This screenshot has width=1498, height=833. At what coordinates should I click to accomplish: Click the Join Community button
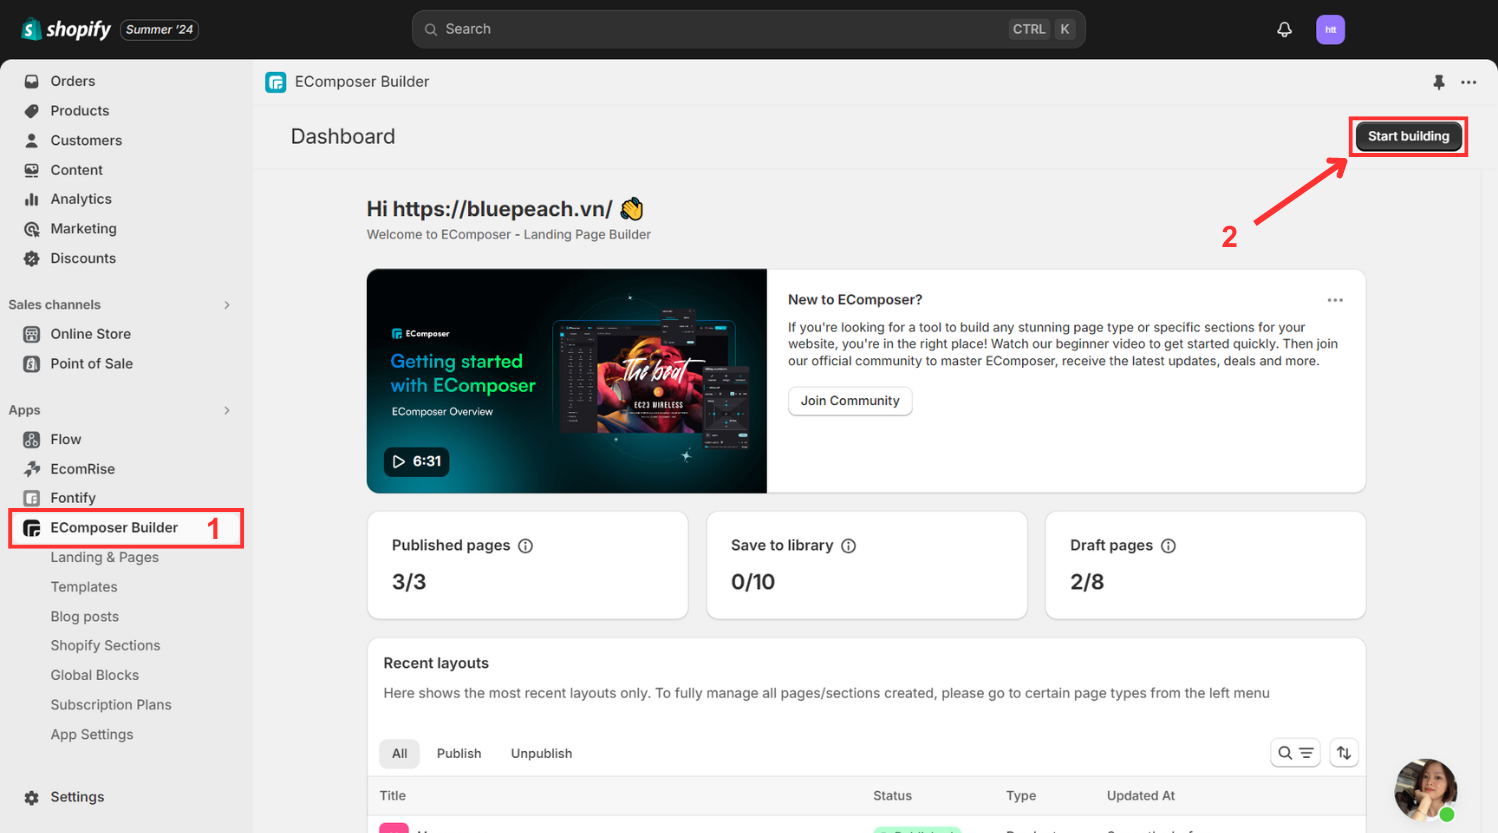(x=850, y=401)
